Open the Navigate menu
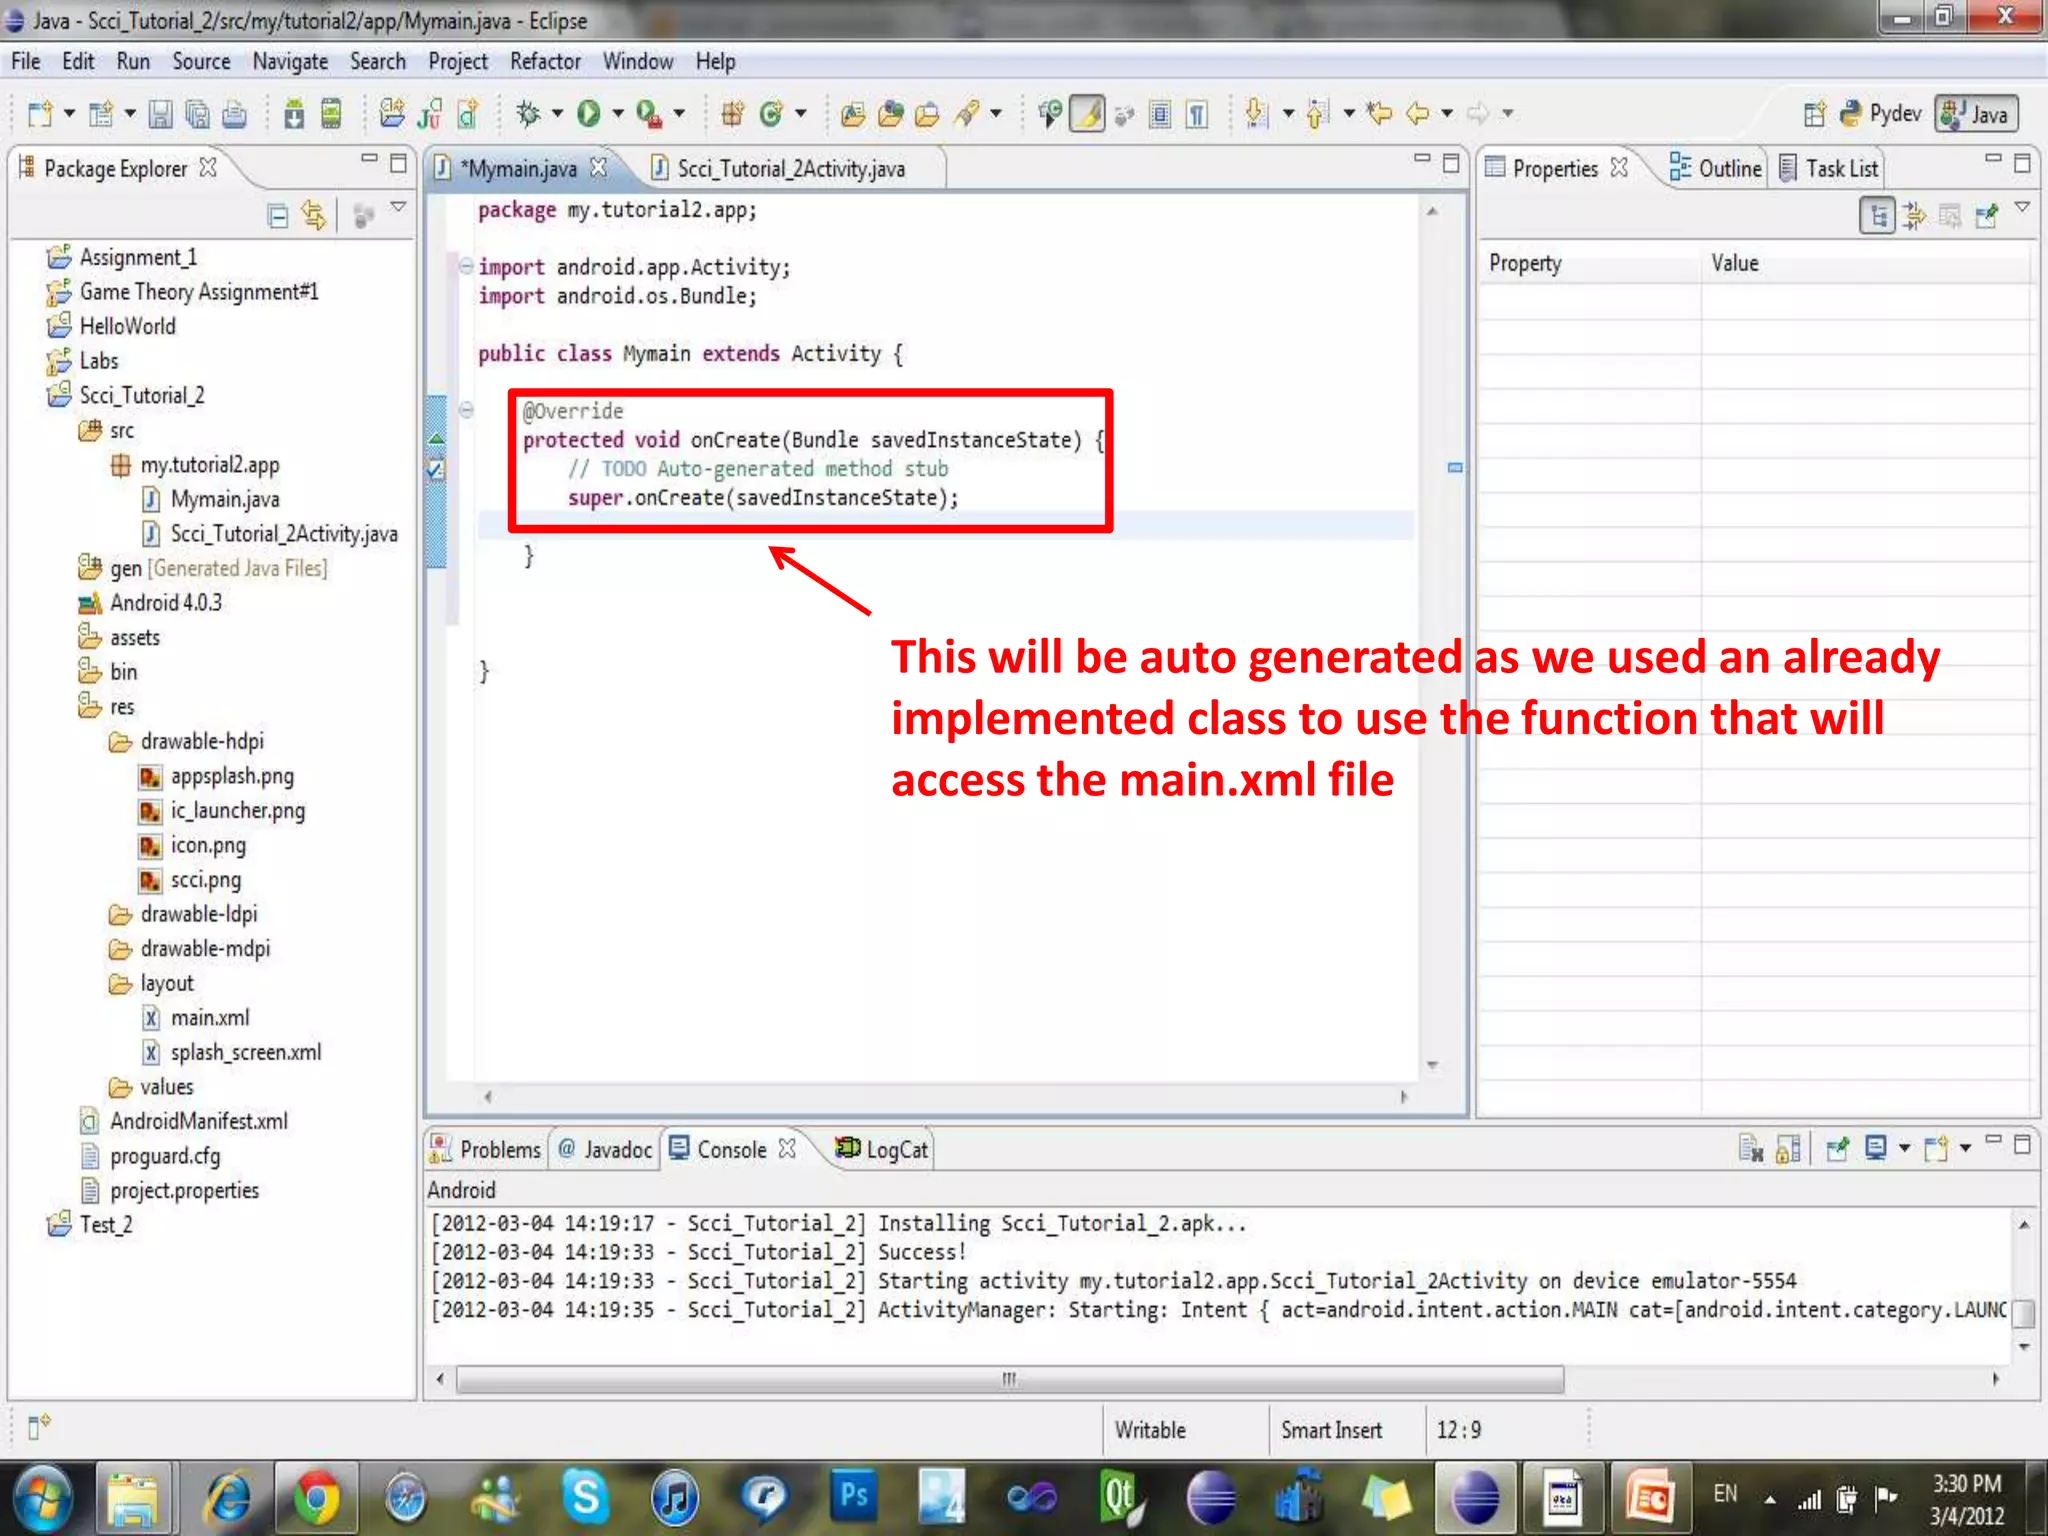The height and width of the screenshot is (1536, 2048). [290, 61]
